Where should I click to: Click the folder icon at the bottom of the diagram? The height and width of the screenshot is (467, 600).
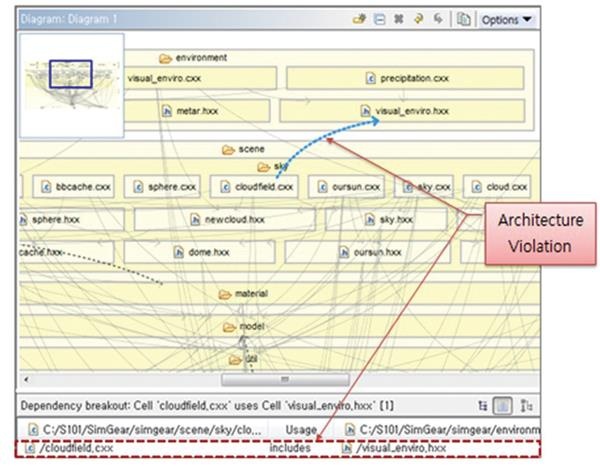coord(235,360)
